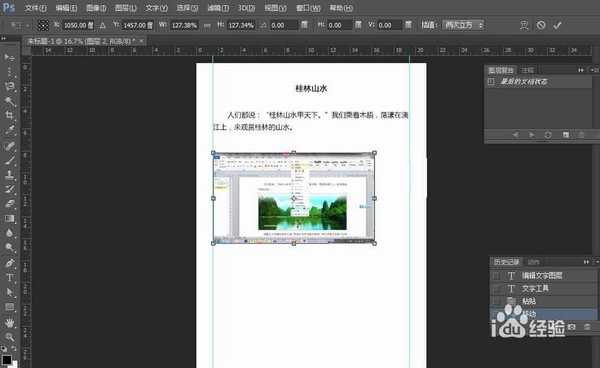Select the Blur tool
The width and height of the screenshot is (600, 368).
(9, 233)
